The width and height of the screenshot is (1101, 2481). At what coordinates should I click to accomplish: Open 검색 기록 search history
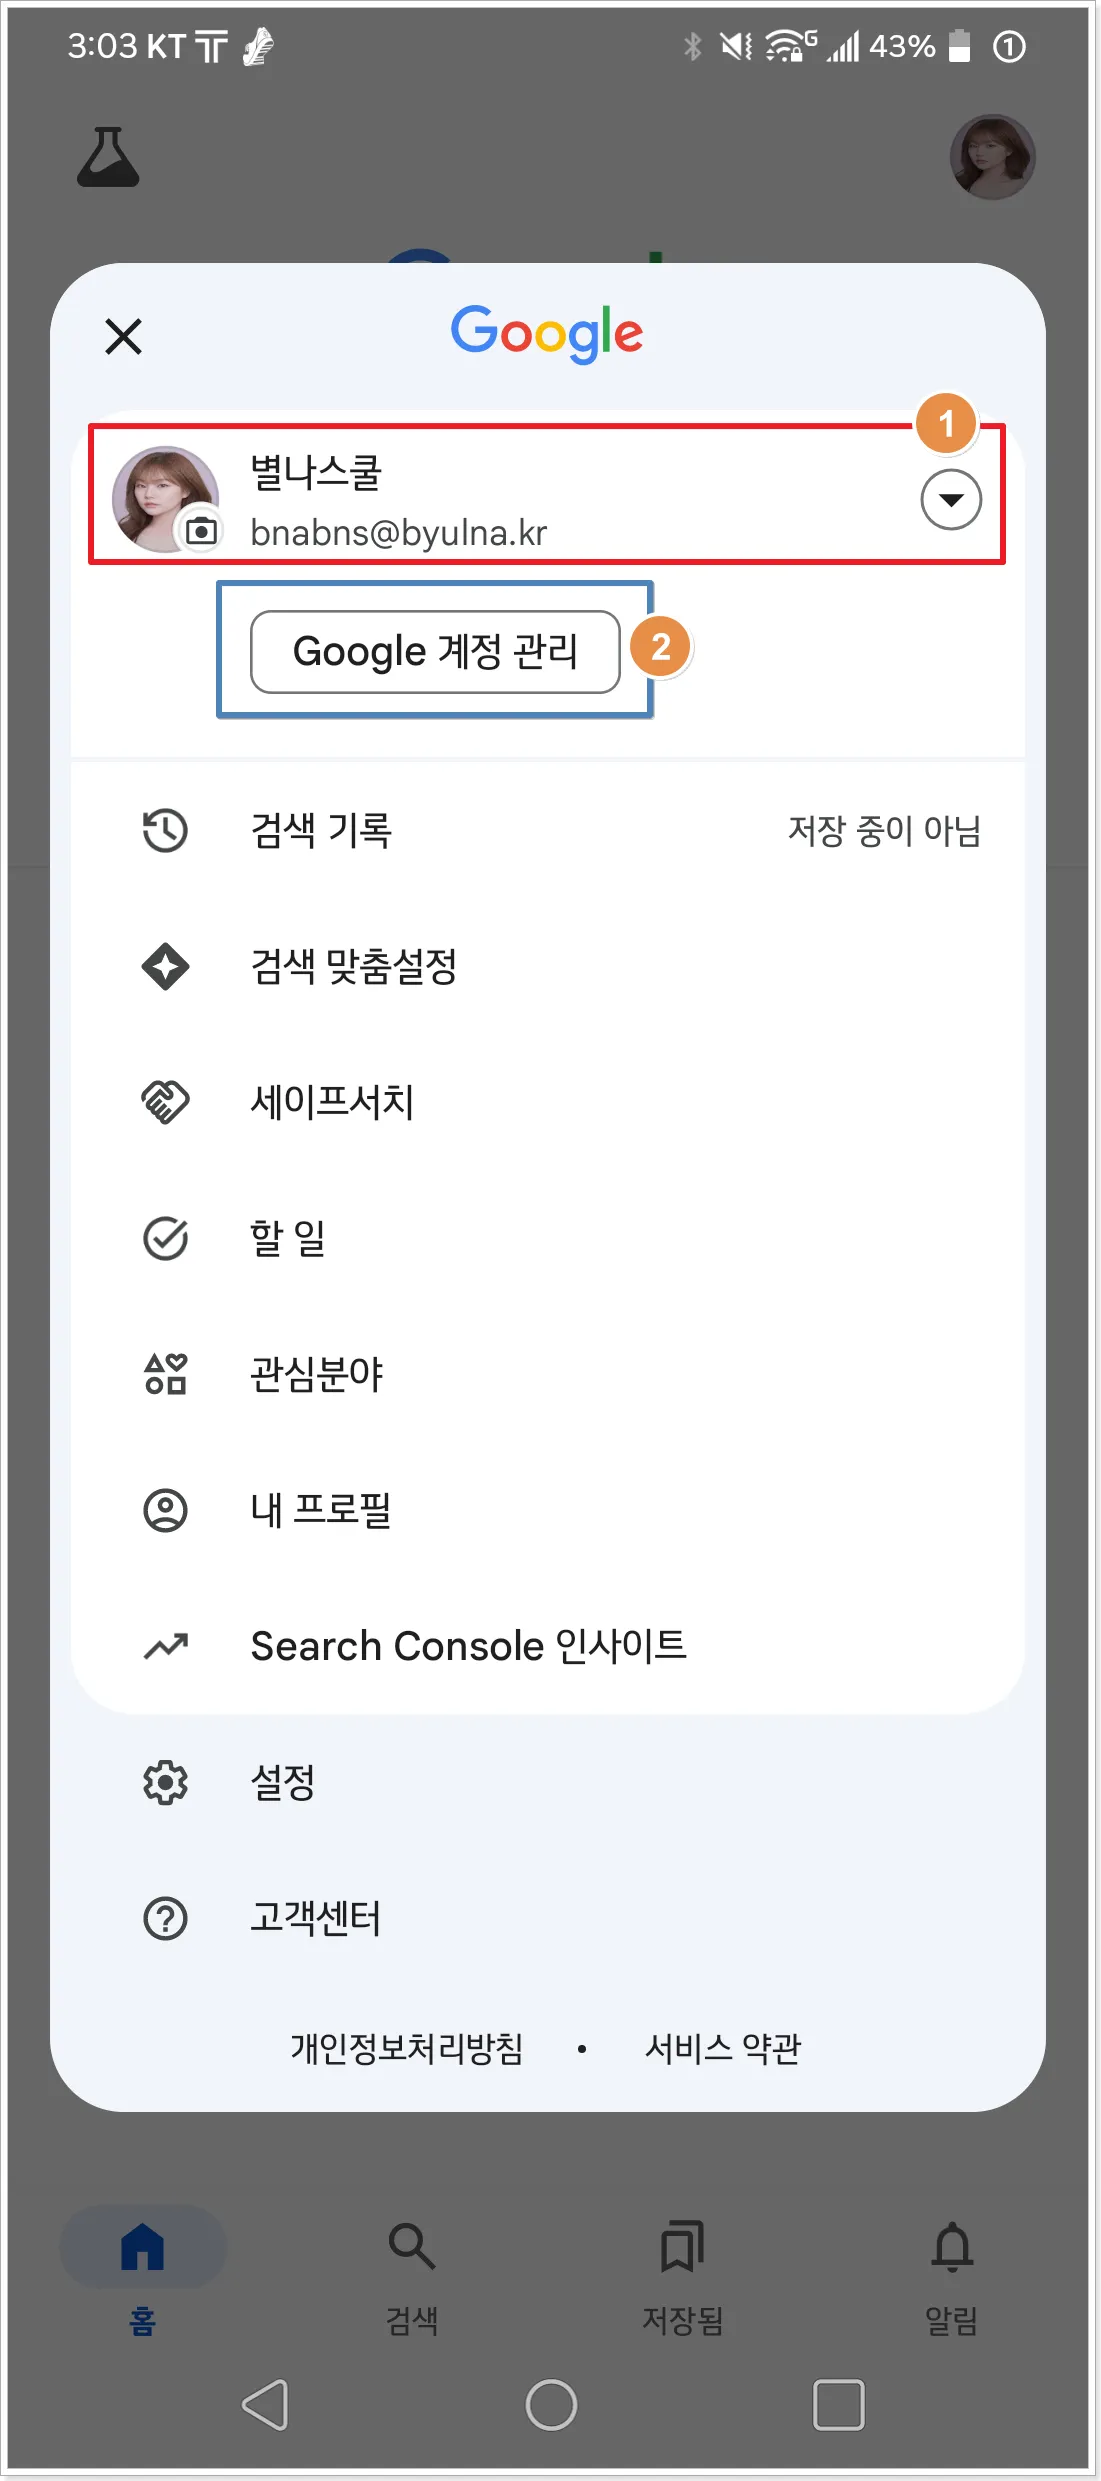click(321, 831)
